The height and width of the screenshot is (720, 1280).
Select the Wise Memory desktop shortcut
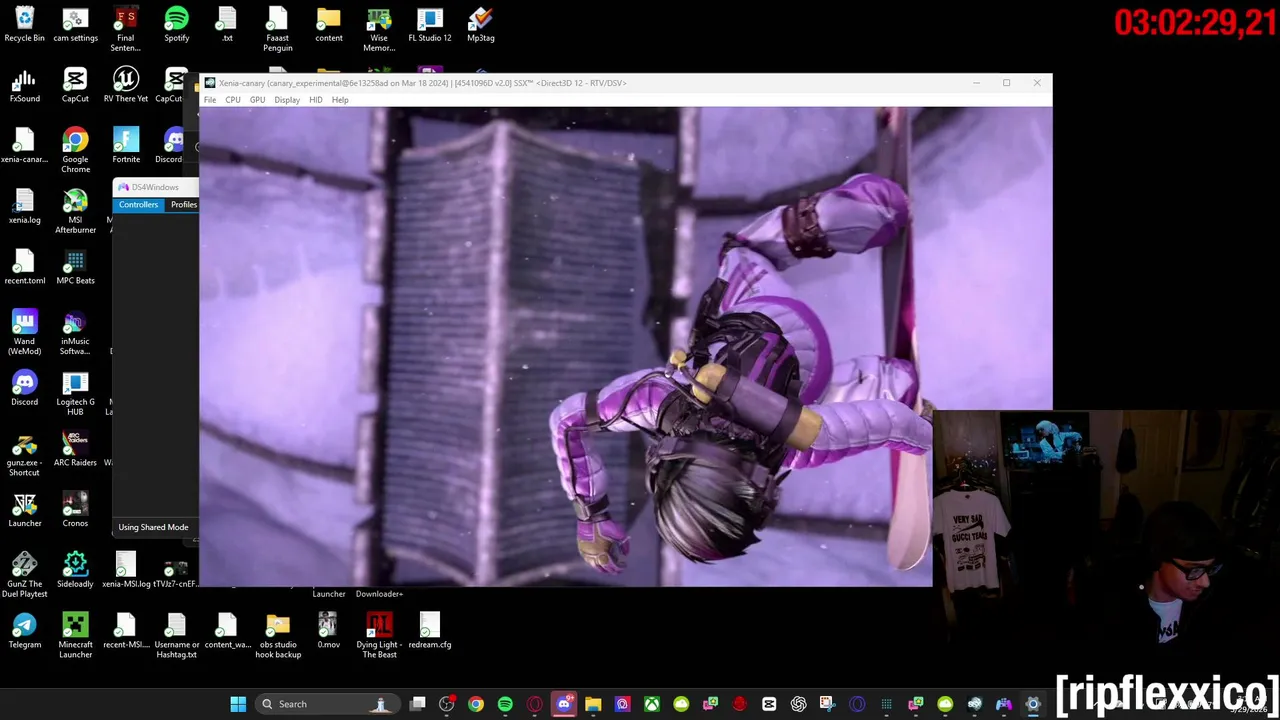coord(379,30)
